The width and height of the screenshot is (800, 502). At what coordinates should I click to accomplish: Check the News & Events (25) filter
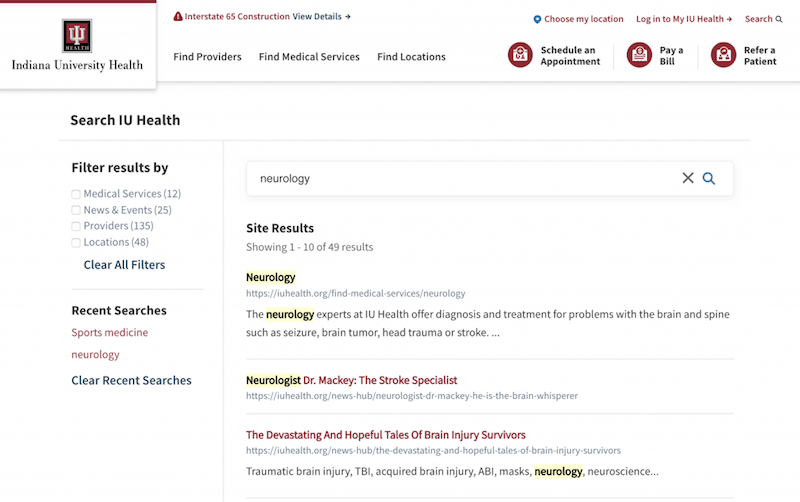coord(76,210)
